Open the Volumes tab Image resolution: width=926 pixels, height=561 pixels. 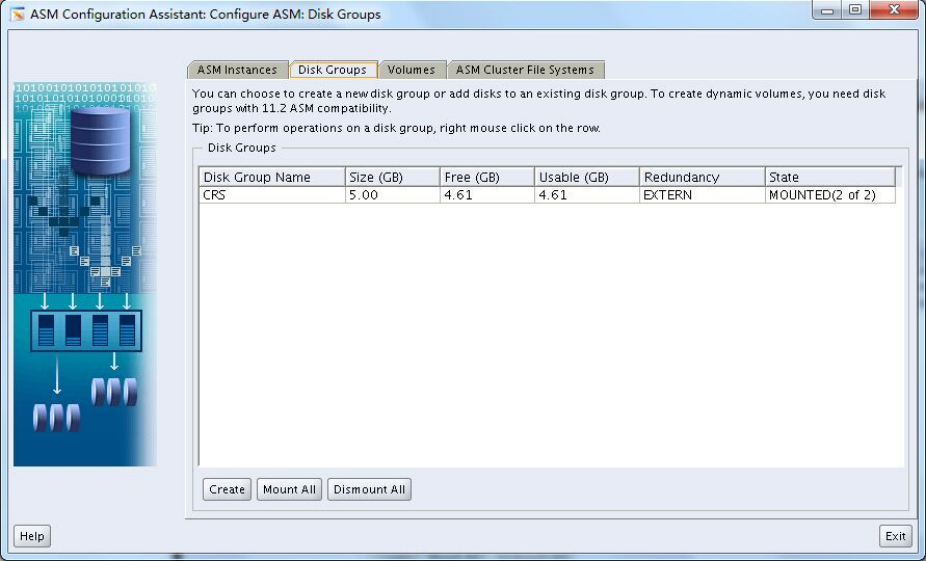coord(412,70)
